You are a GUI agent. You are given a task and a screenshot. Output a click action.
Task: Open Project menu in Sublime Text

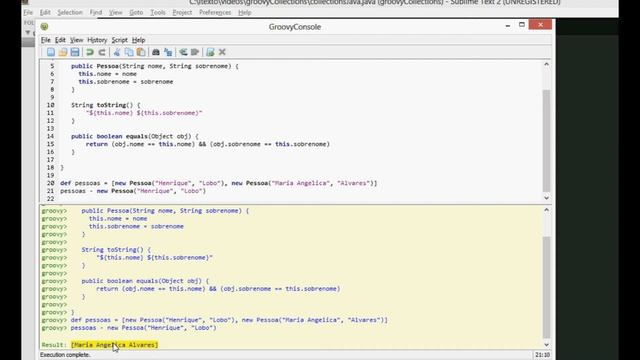pyautogui.click(x=182, y=12)
